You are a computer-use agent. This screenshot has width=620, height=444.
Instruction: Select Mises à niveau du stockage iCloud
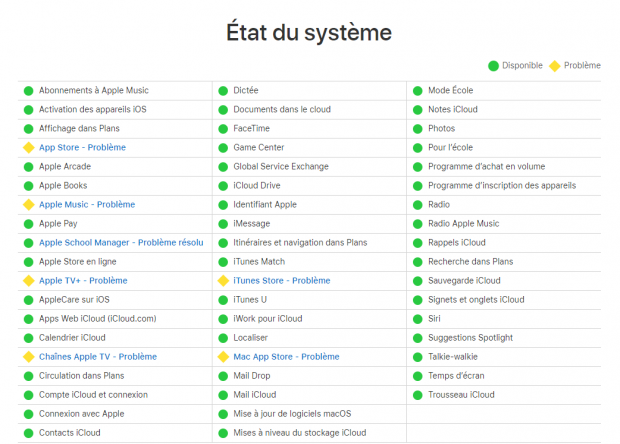(300, 433)
